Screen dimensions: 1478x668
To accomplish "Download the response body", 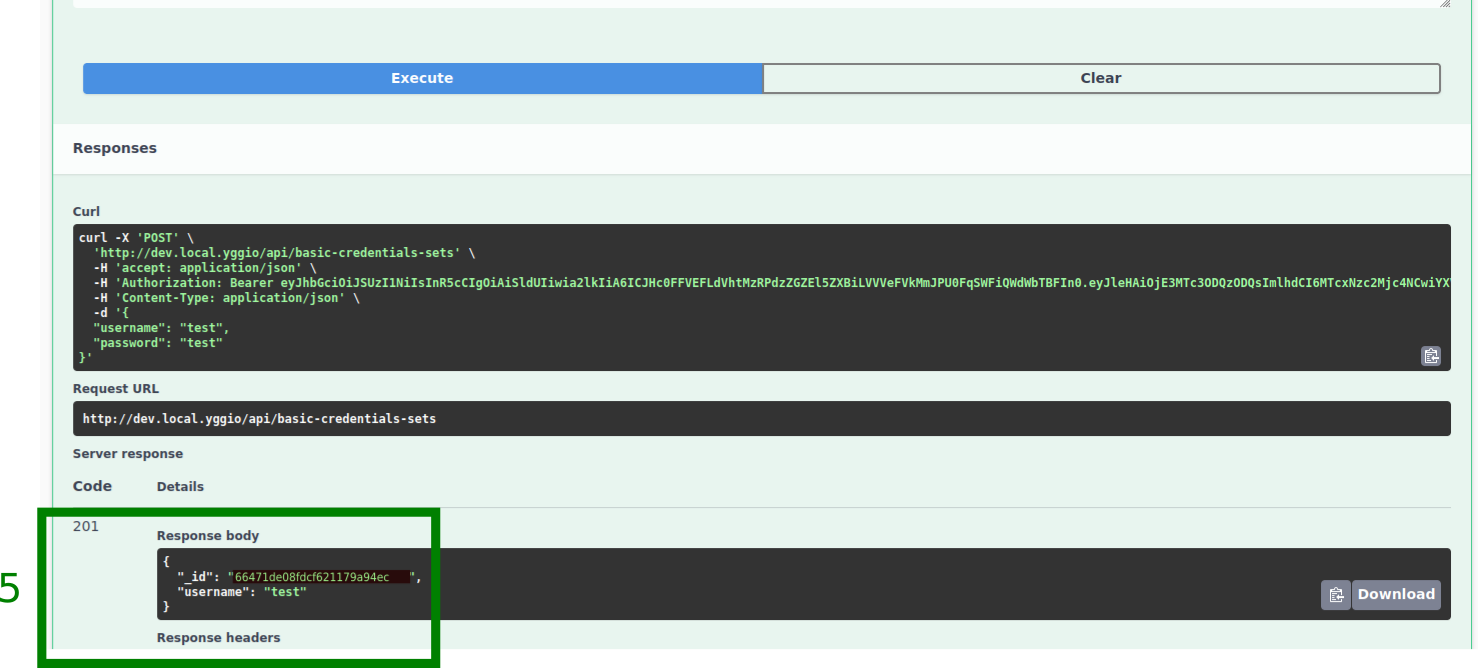I will point(1396,595).
